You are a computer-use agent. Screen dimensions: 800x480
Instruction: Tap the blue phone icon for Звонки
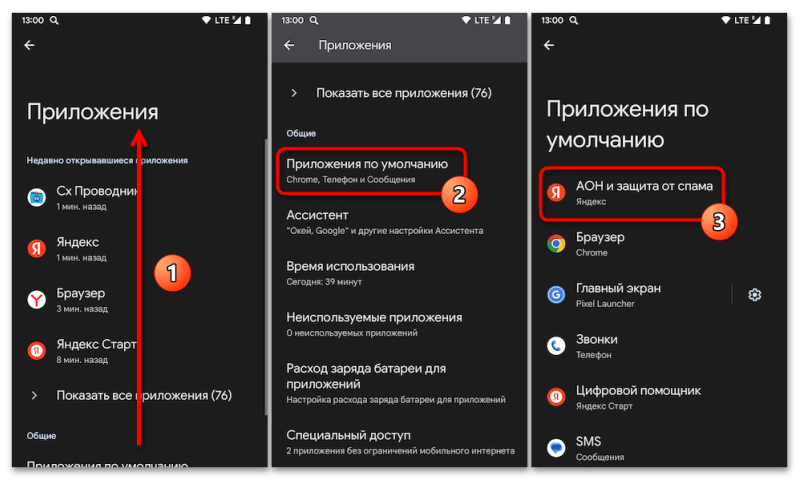click(556, 346)
